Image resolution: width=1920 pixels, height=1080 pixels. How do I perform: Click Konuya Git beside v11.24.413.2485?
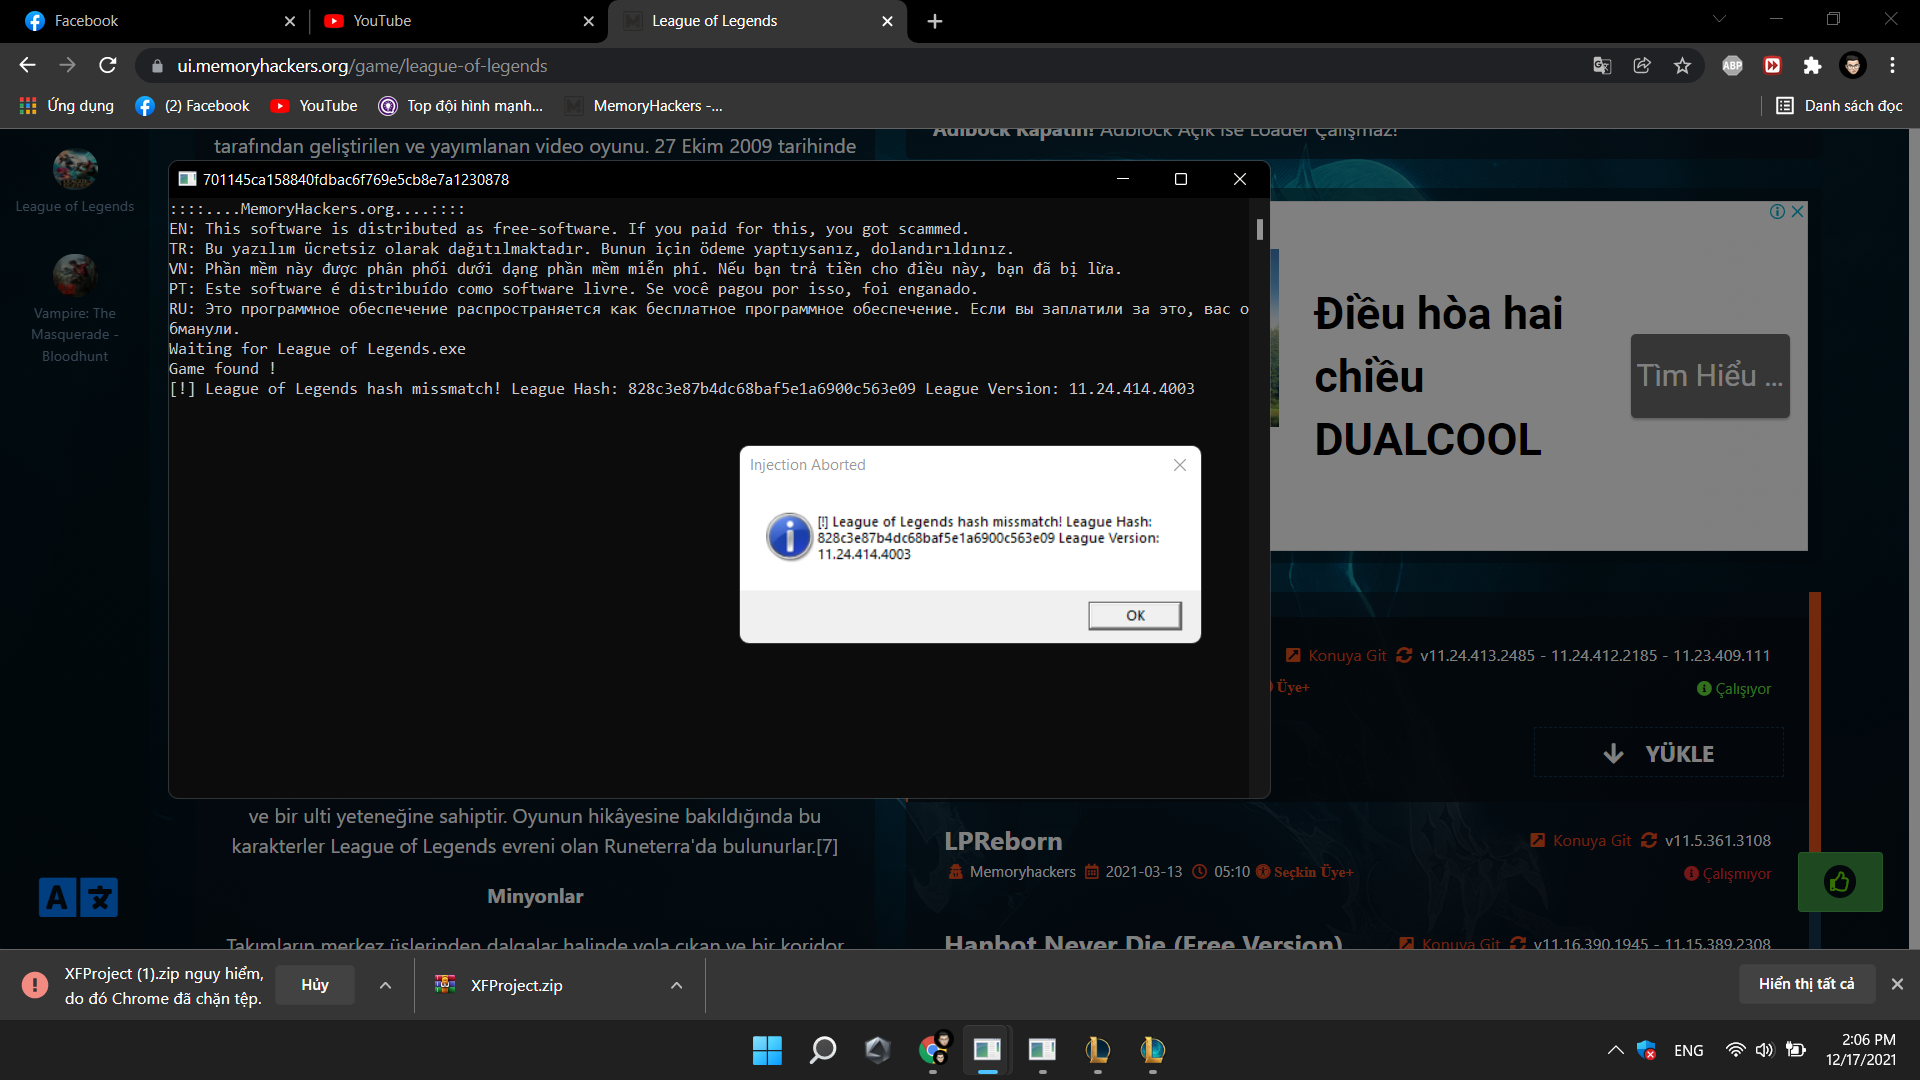point(1336,656)
